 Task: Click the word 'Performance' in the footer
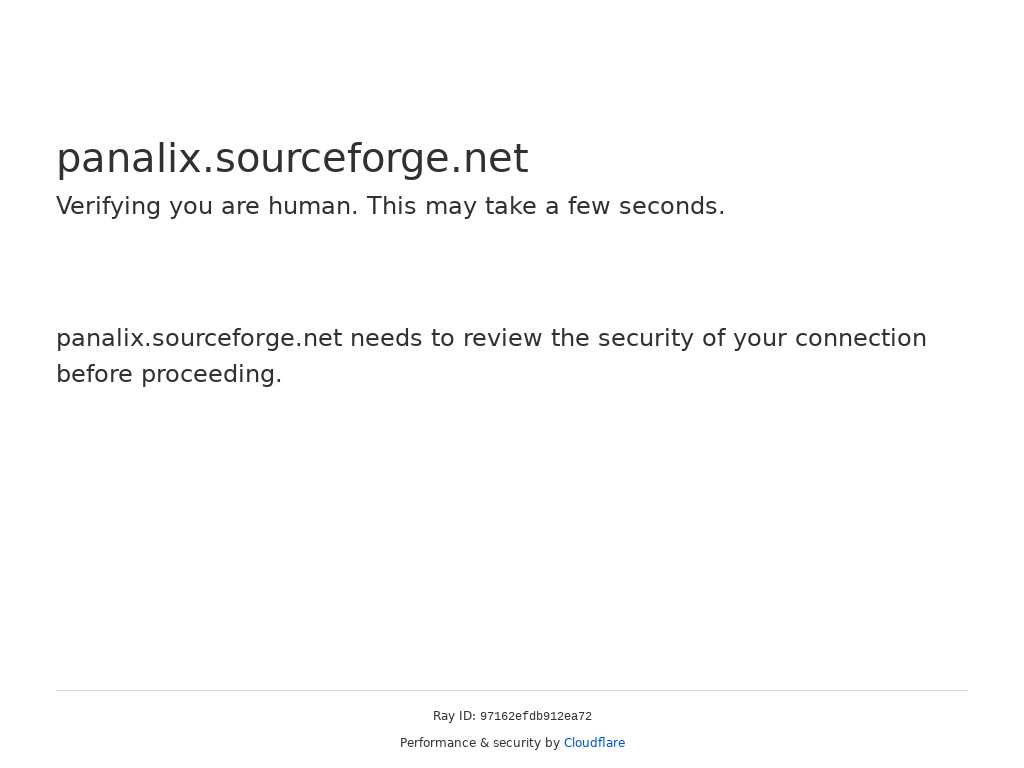pos(438,743)
